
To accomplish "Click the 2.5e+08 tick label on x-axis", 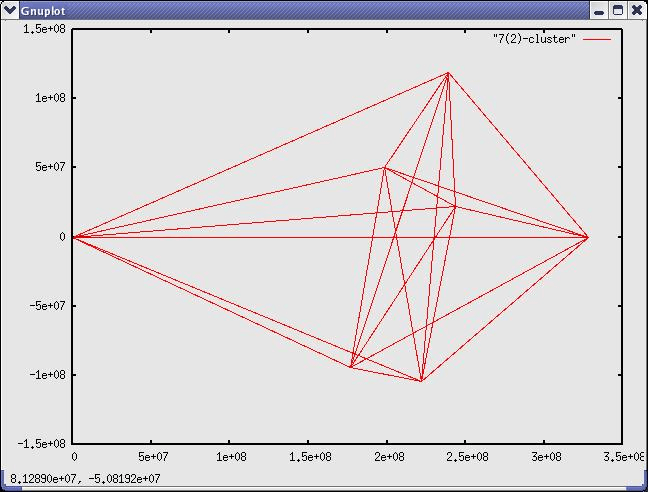I will 466,457.
